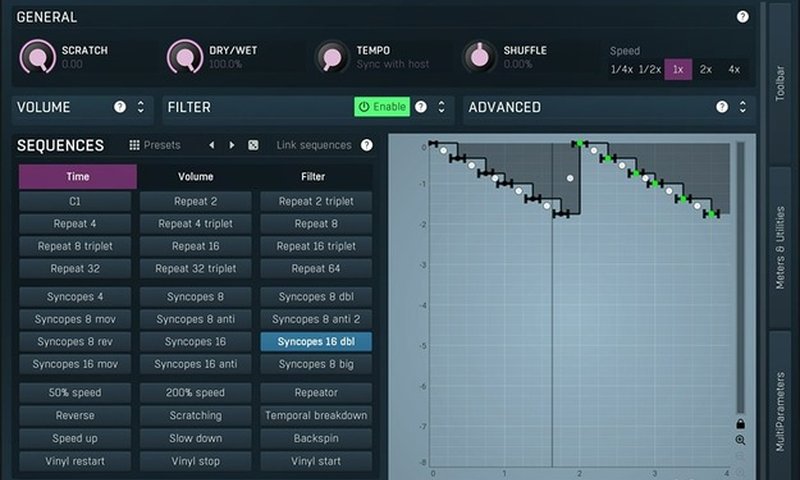Click the next preset arrow in Sequences

point(232,145)
